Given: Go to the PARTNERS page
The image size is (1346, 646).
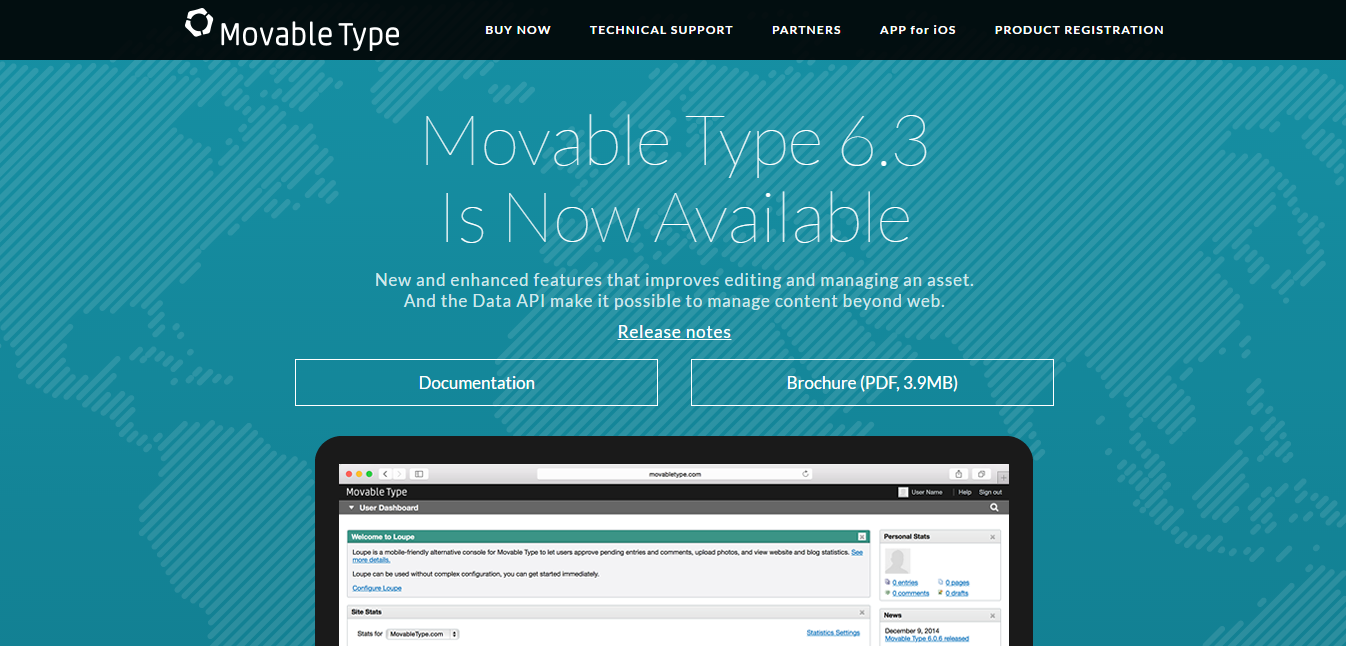Looking at the screenshot, I should [806, 30].
